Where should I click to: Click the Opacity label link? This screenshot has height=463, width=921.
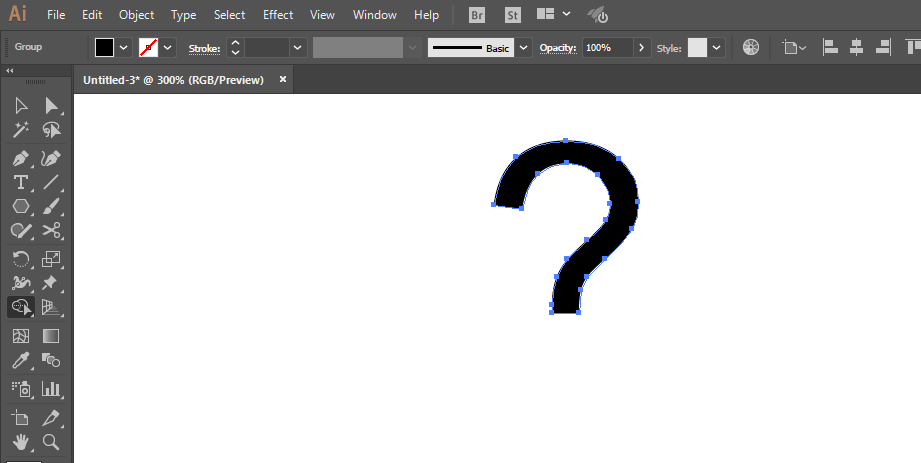558,48
